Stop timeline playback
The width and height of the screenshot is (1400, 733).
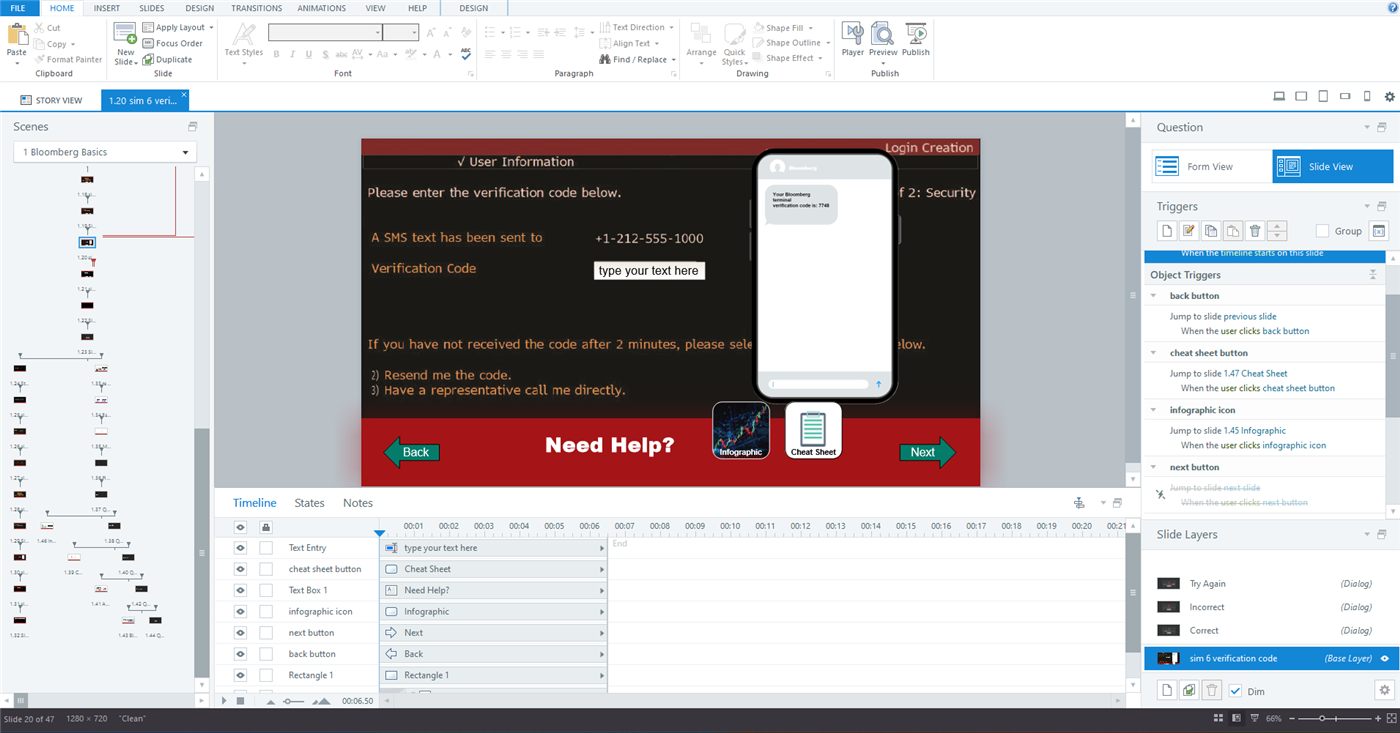click(240, 701)
